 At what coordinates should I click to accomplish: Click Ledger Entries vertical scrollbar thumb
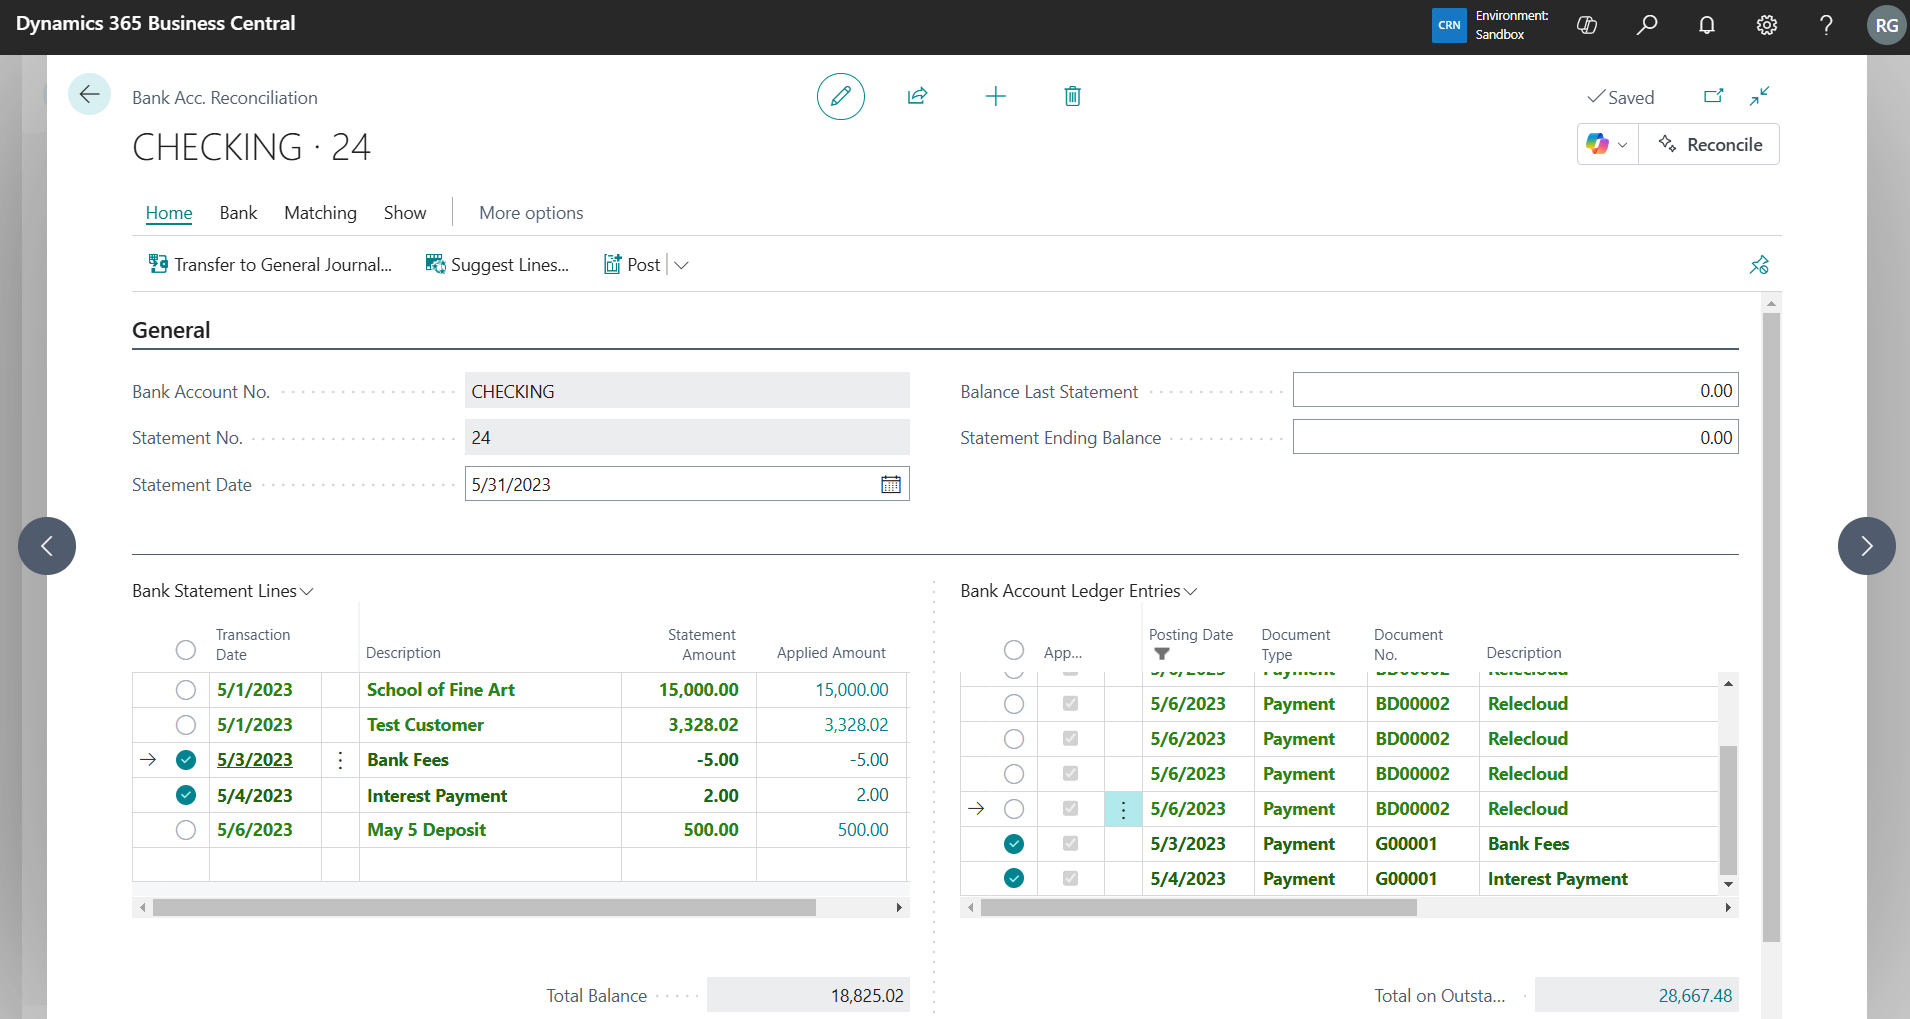point(1728,810)
